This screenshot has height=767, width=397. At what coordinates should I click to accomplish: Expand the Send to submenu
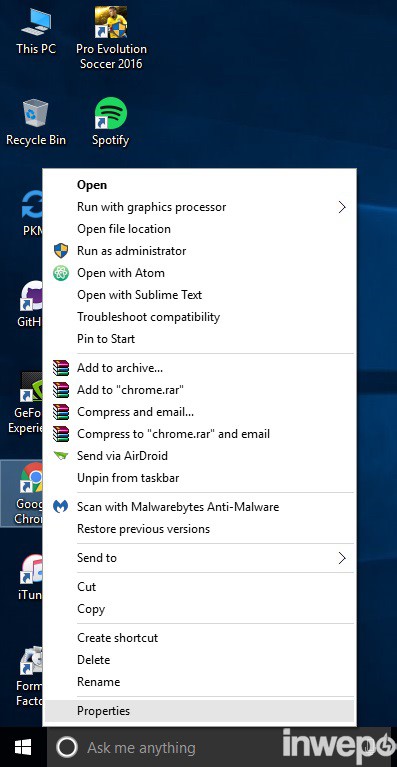tap(199, 558)
